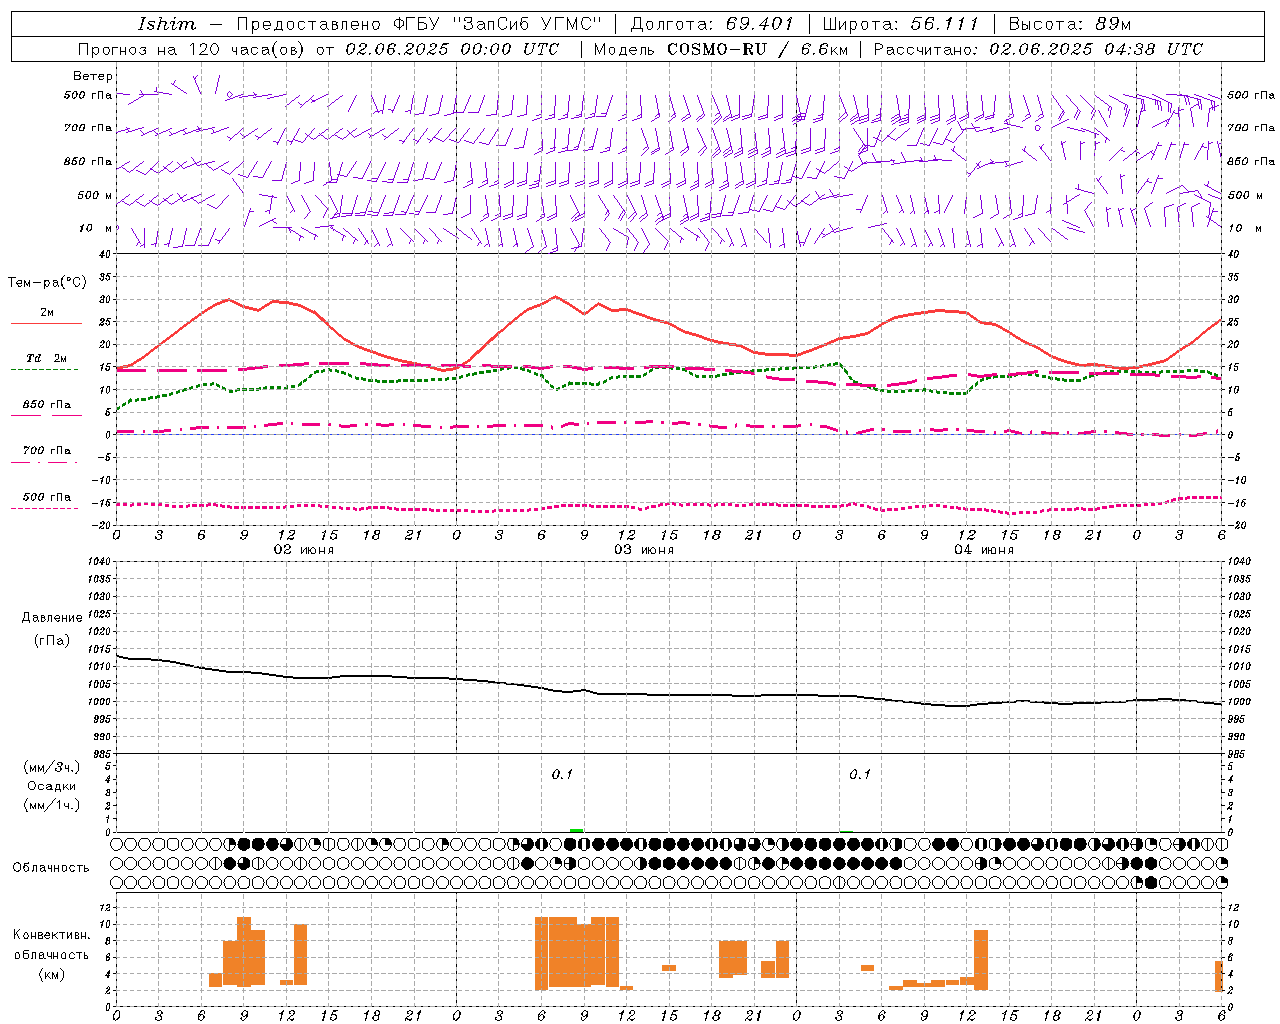Click the "Td 2м" dew point legend entry
The image size is (1280, 1024).
46,358
